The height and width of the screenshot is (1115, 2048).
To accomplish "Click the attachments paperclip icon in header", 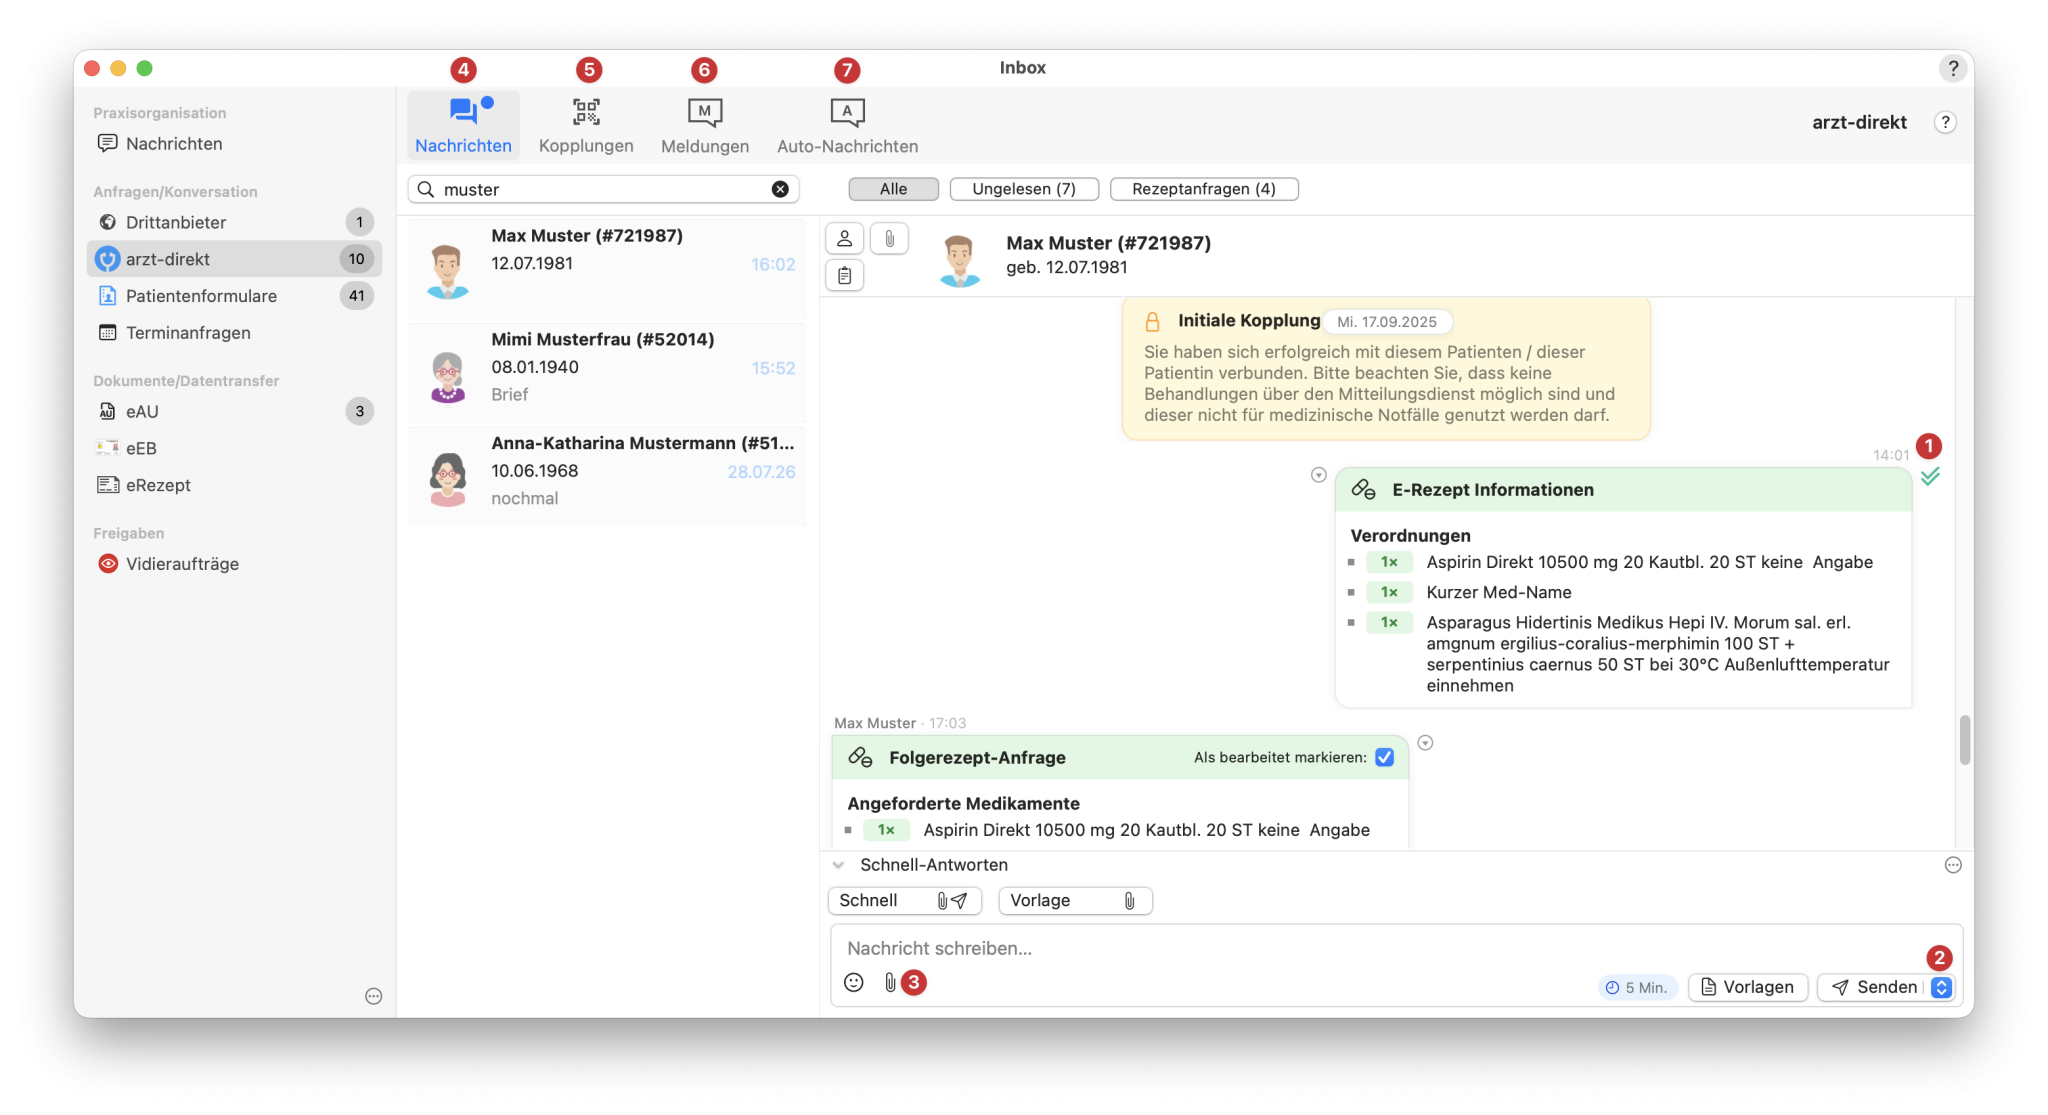I will 889,238.
